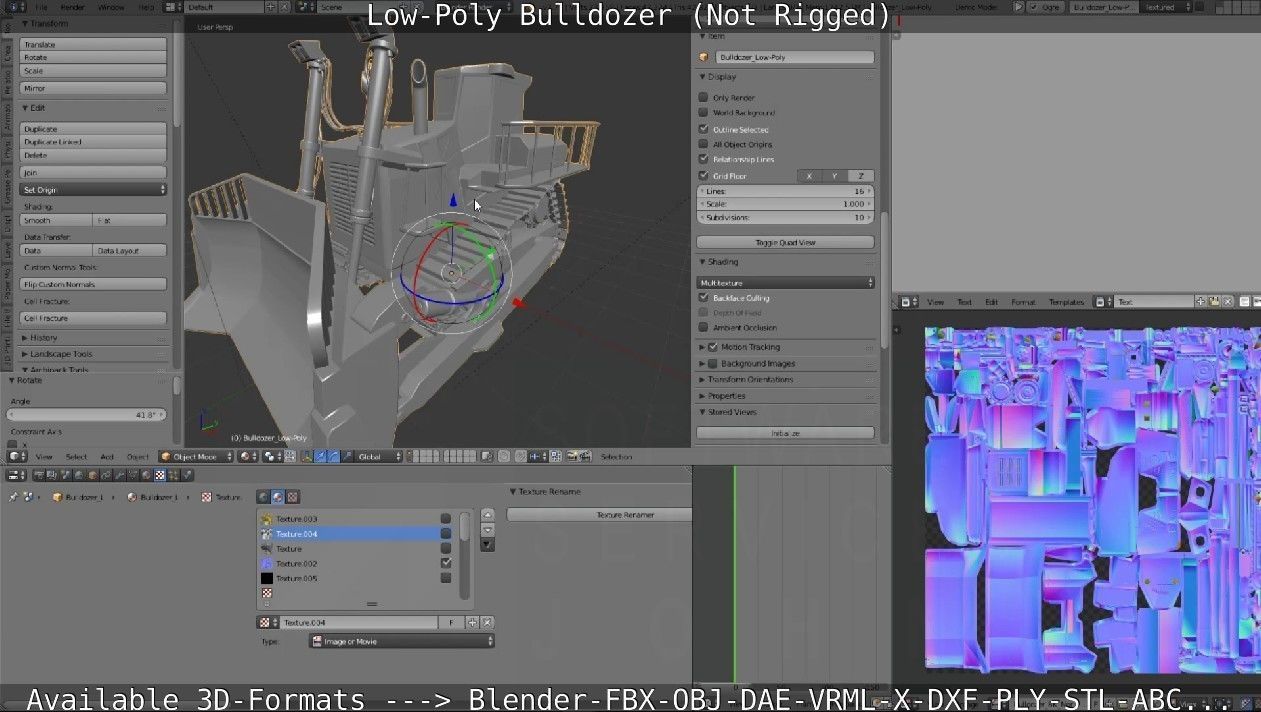Click the Mirror button
This screenshot has width=1261, height=712.
pyautogui.click(x=94, y=88)
